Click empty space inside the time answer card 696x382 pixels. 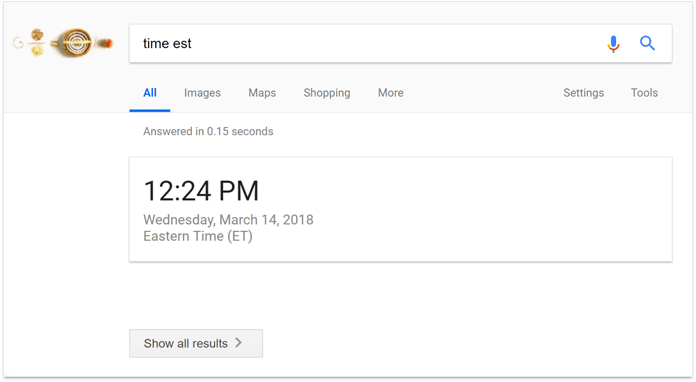(x=488, y=209)
